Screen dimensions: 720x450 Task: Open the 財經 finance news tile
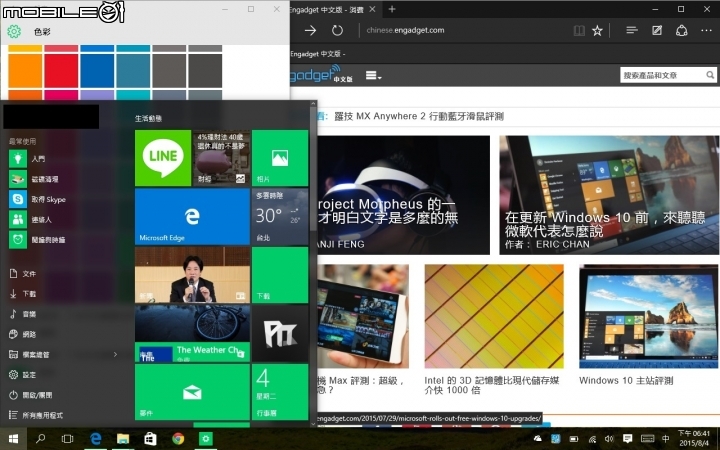point(221,158)
